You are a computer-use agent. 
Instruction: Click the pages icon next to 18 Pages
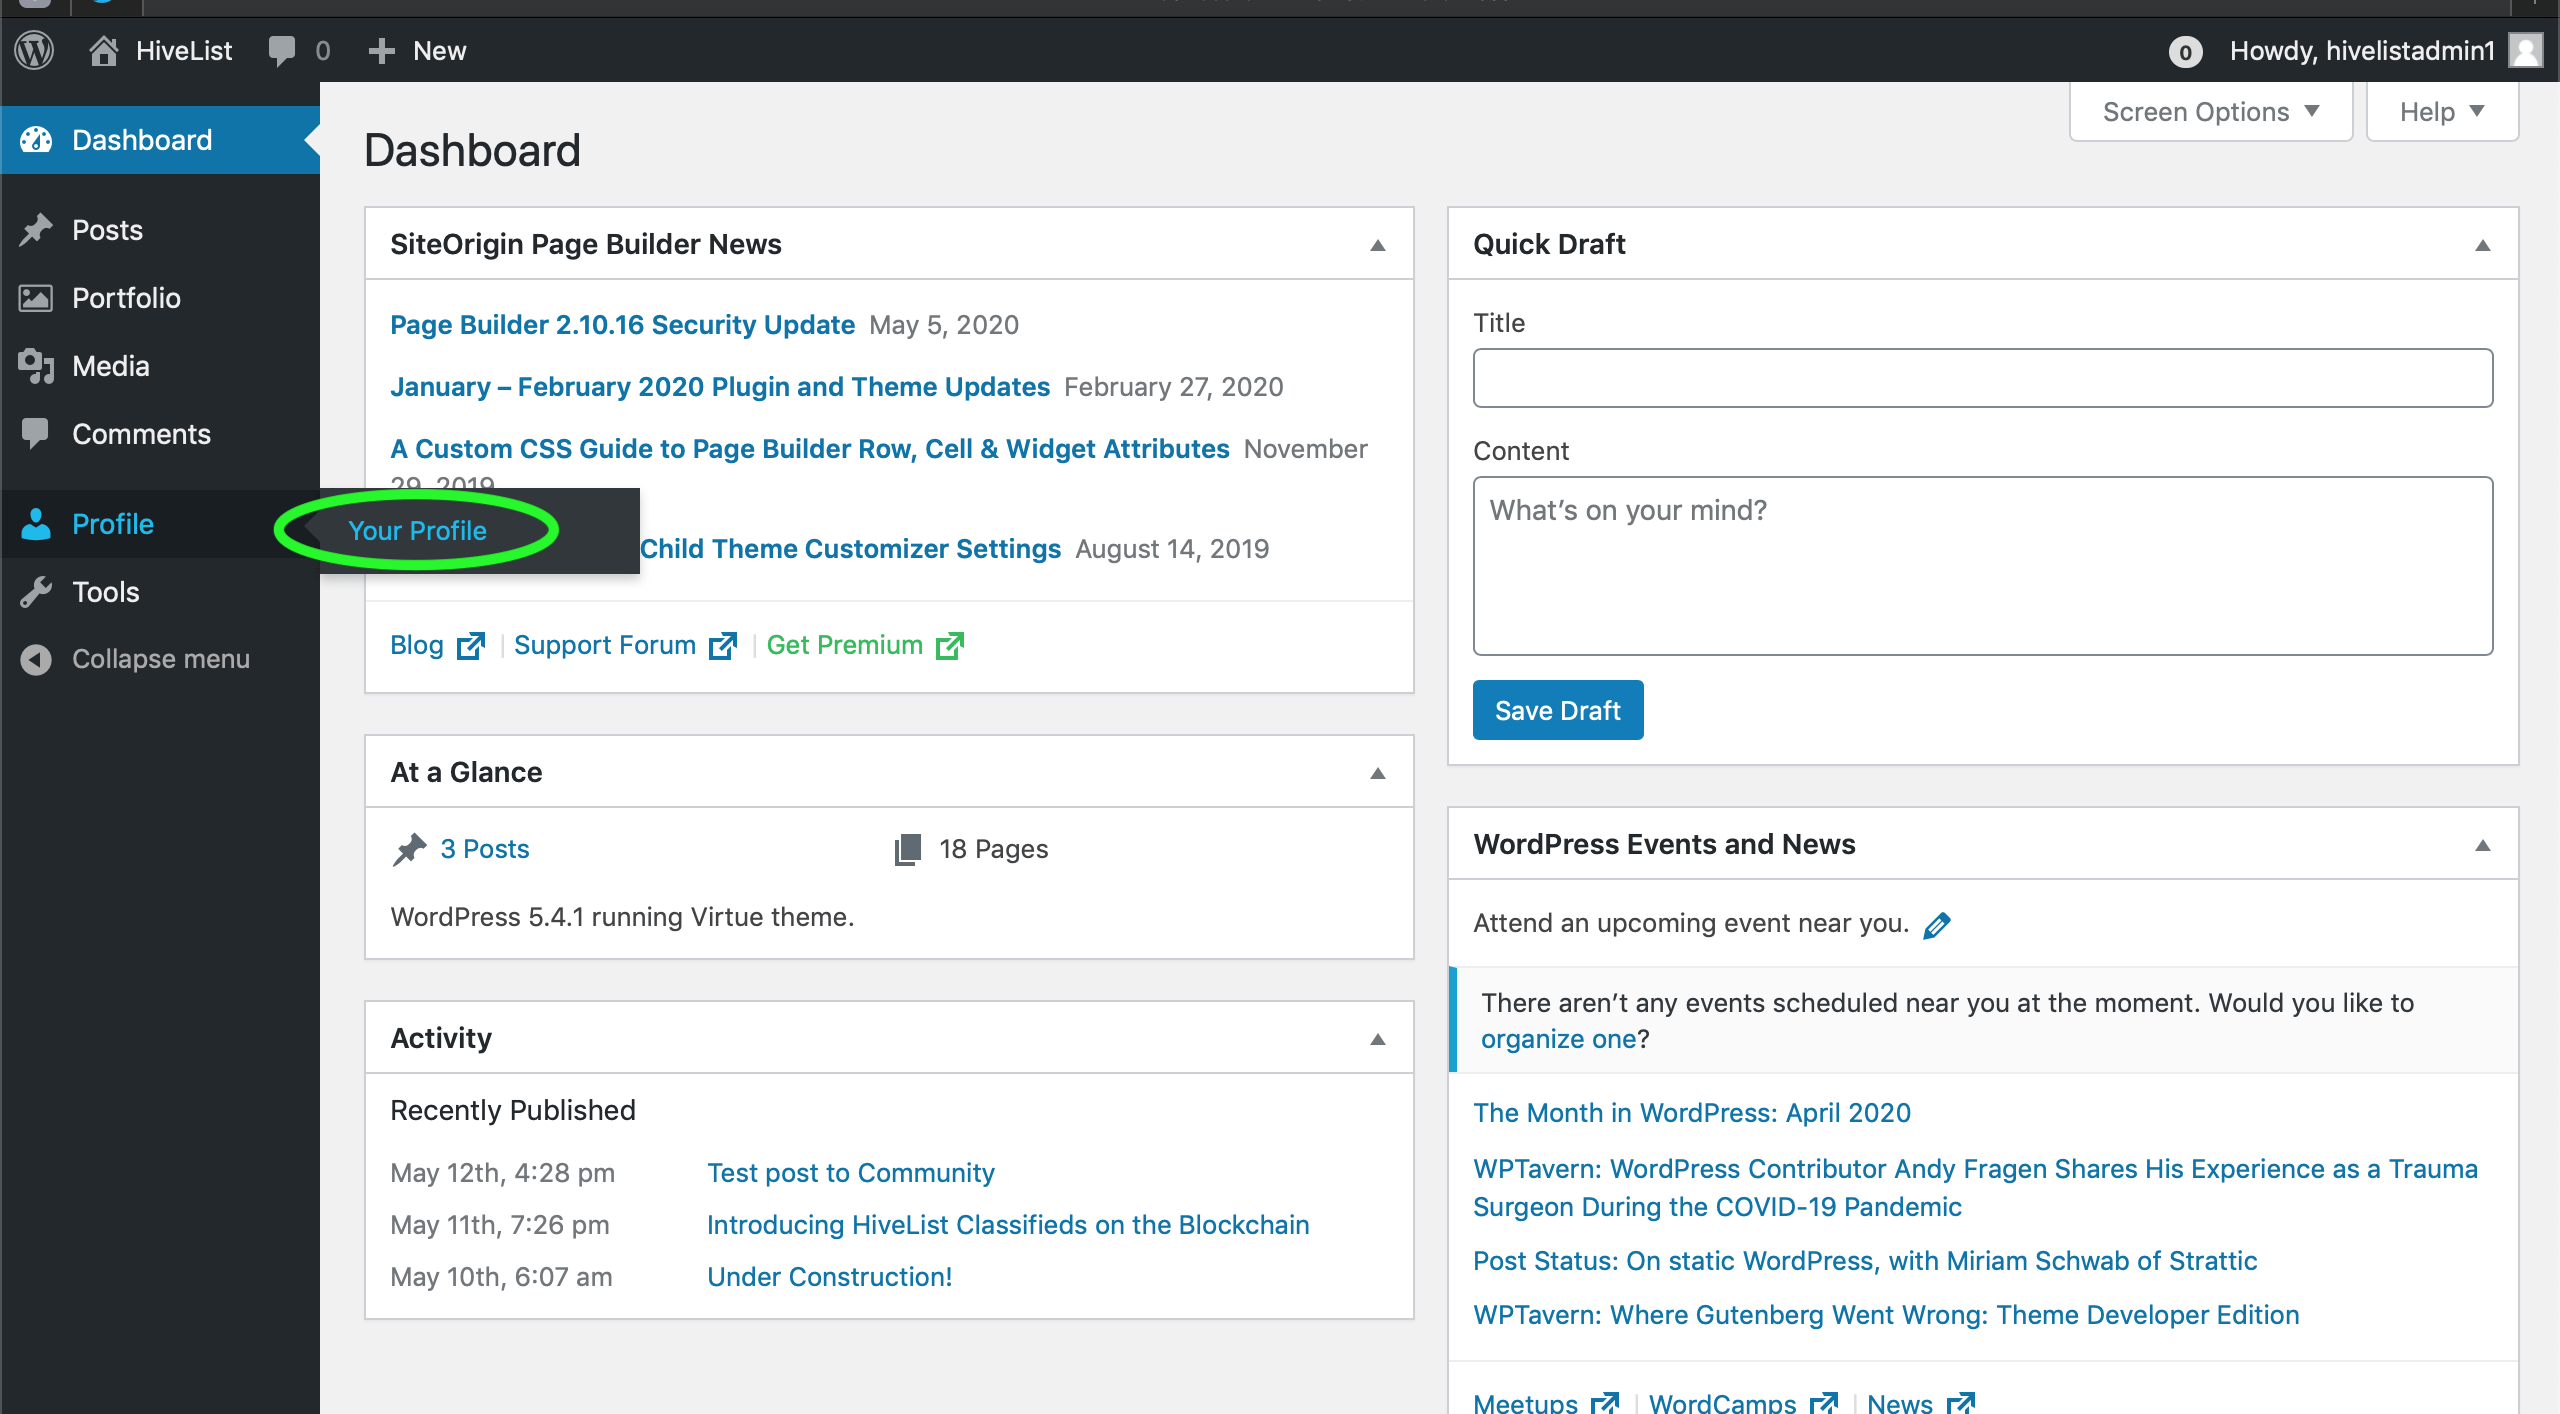(908, 849)
